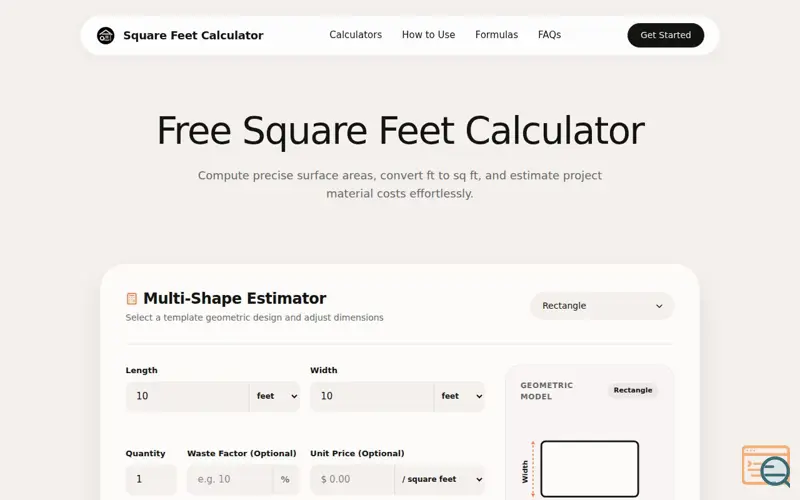Open the Length unit feet dropdown

coord(275,396)
